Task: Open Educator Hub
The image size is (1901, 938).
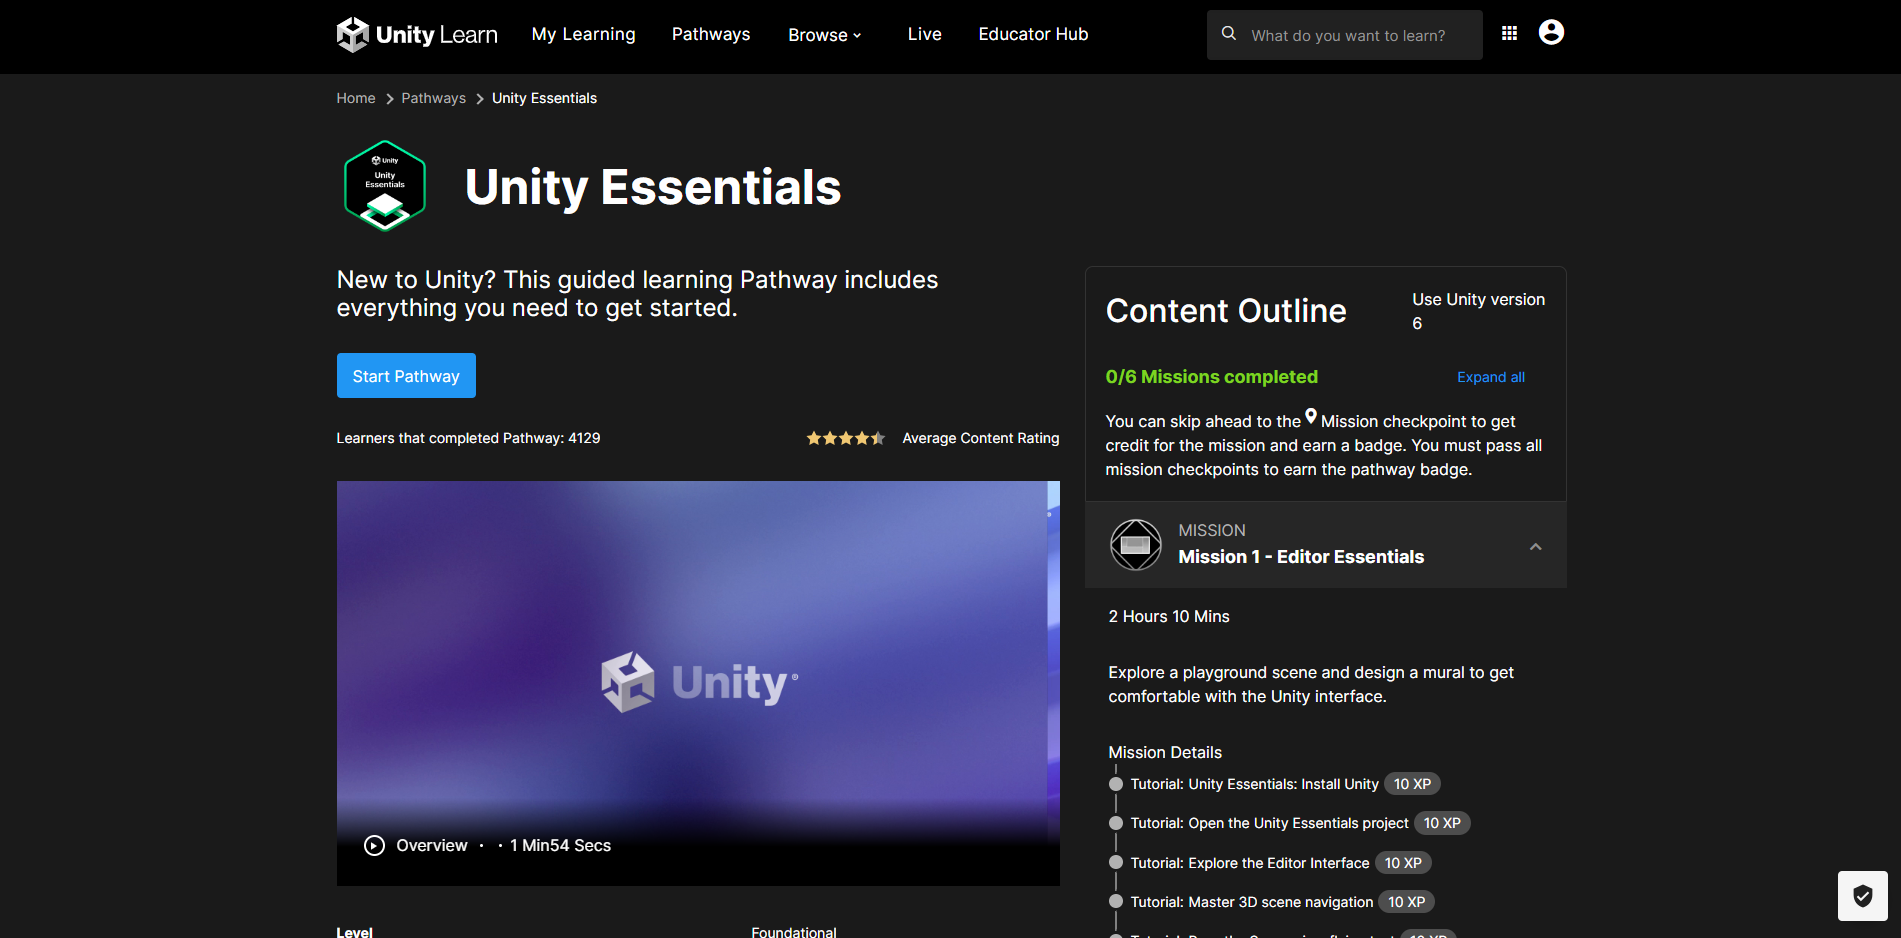Action: pyautogui.click(x=1033, y=34)
